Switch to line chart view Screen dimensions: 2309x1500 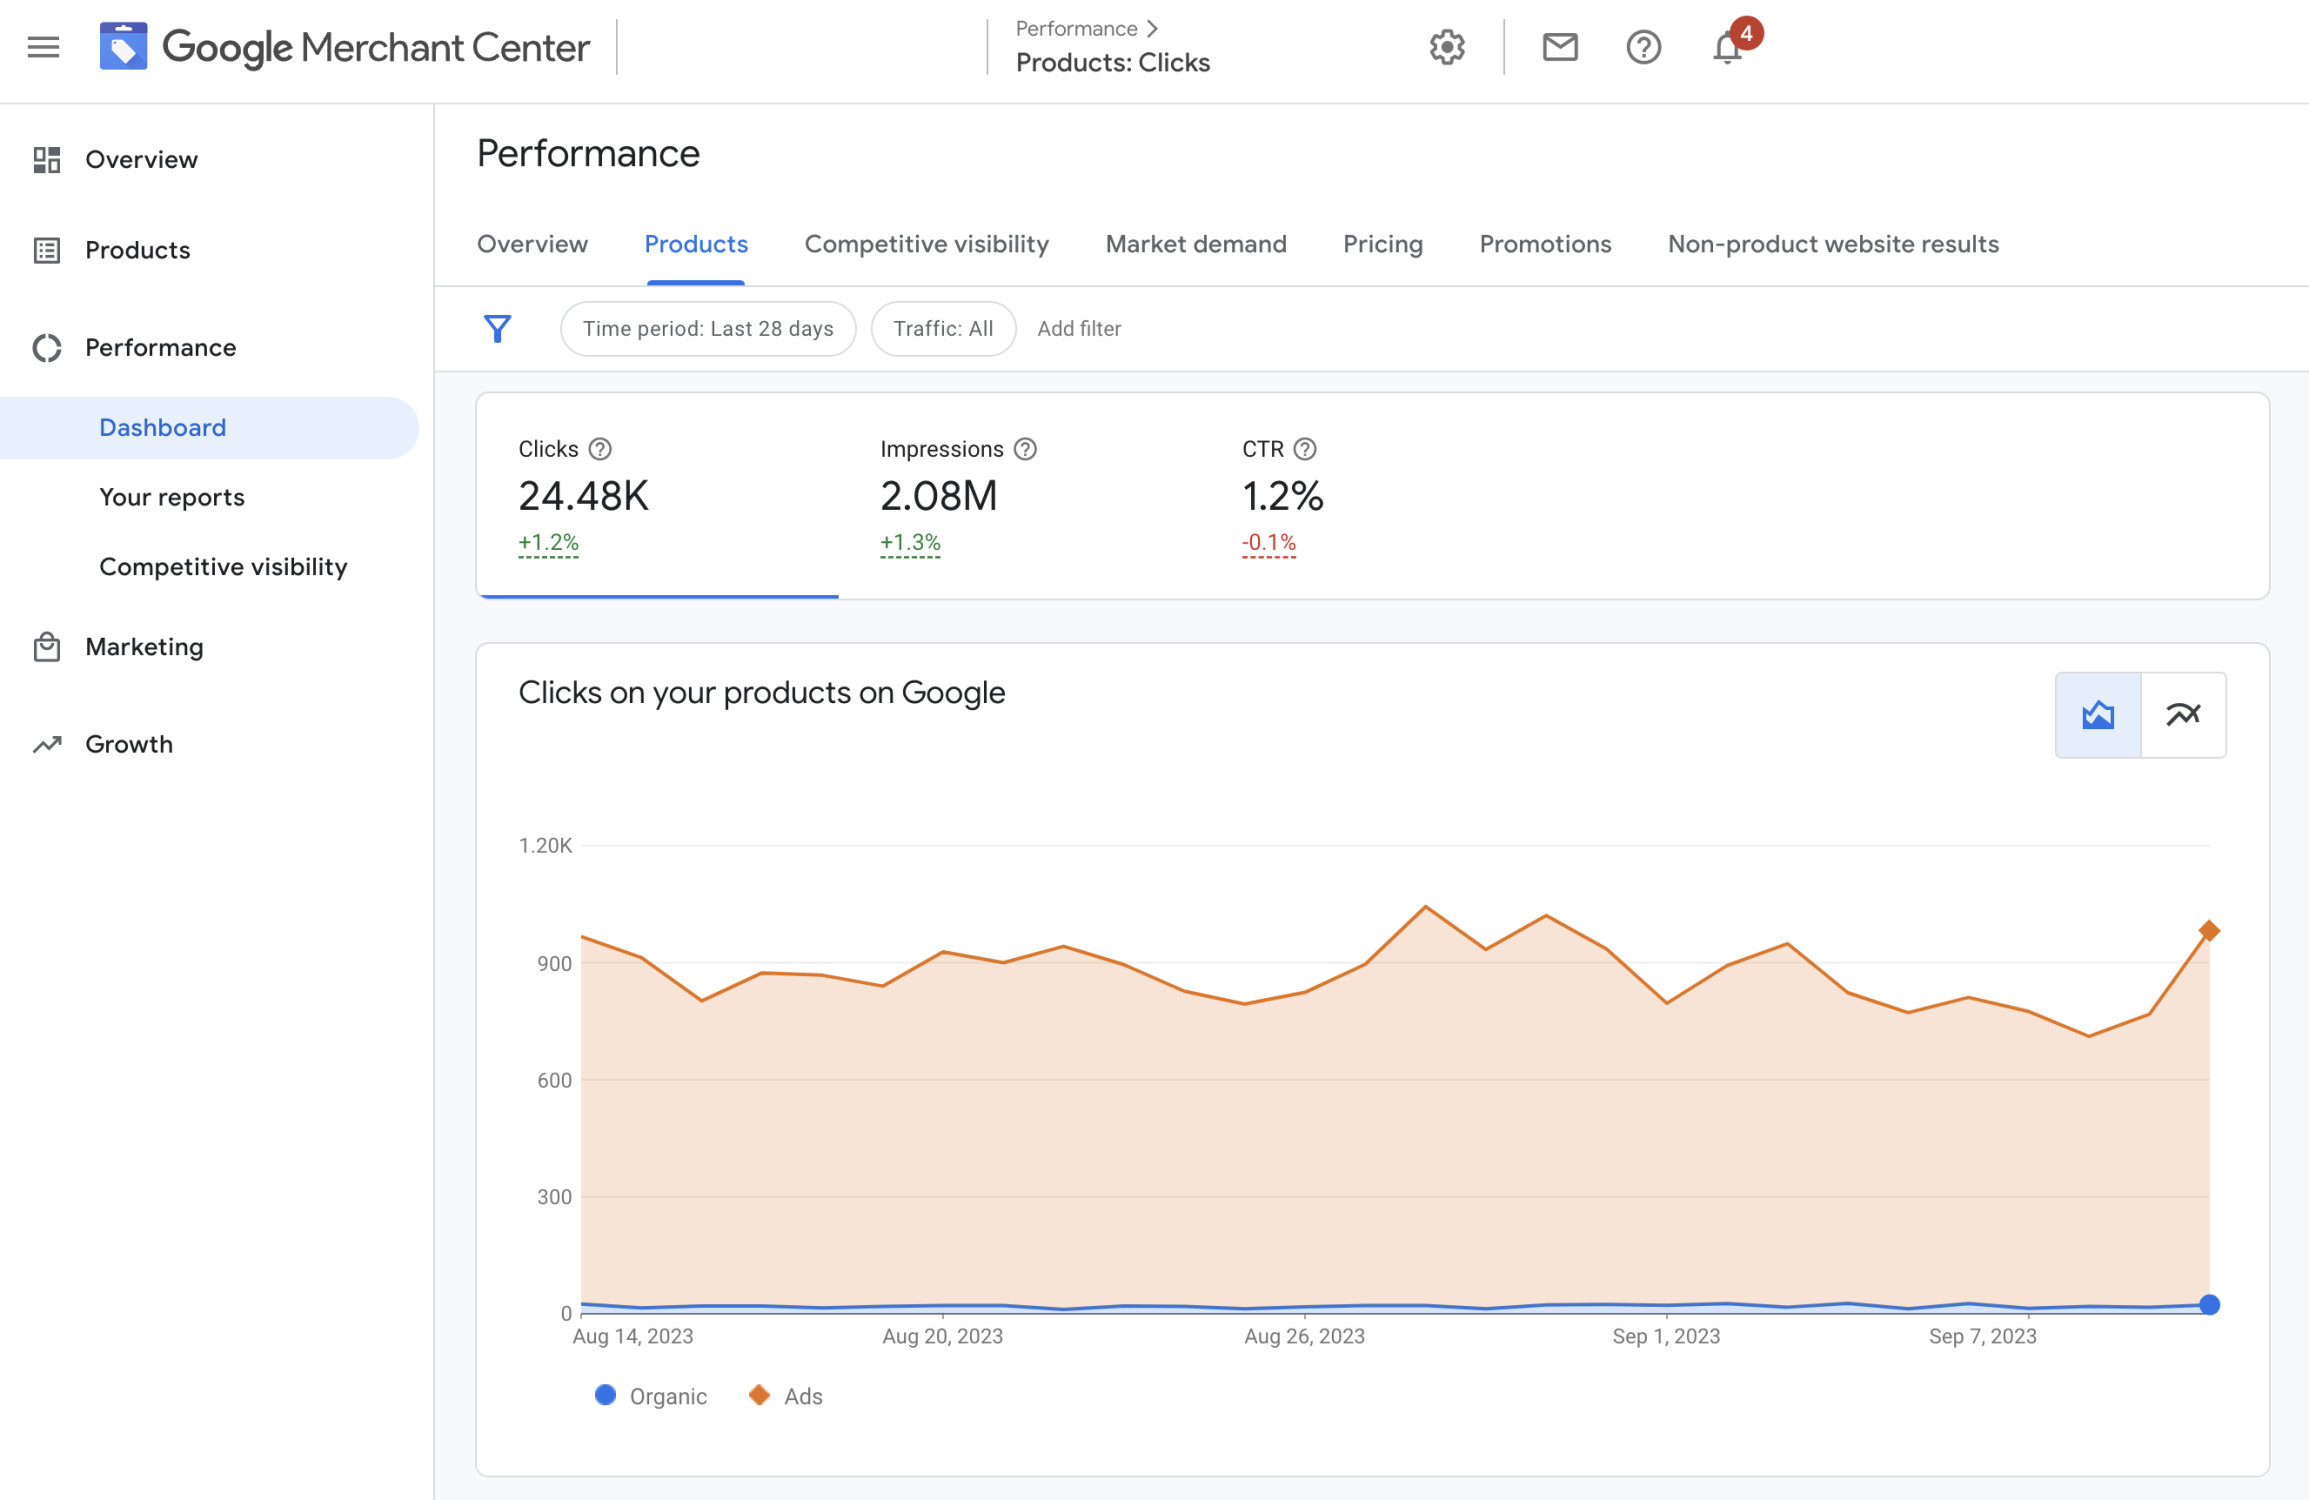pyautogui.click(x=2183, y=715)
